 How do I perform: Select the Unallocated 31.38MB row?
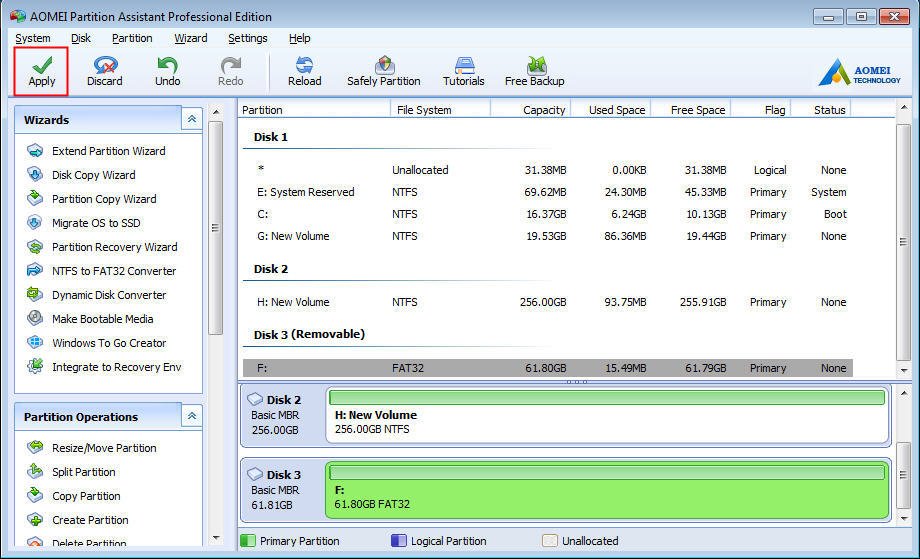pyautogui.click(x=547, y=170)
